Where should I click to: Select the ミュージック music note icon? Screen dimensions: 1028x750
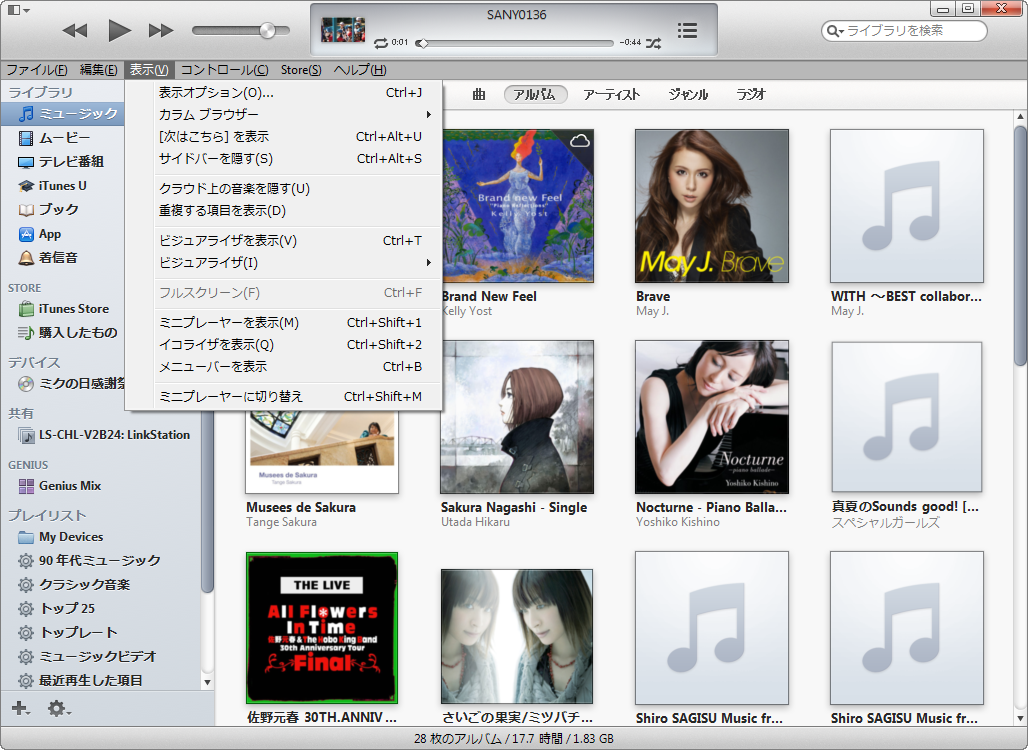pos(26,114)
